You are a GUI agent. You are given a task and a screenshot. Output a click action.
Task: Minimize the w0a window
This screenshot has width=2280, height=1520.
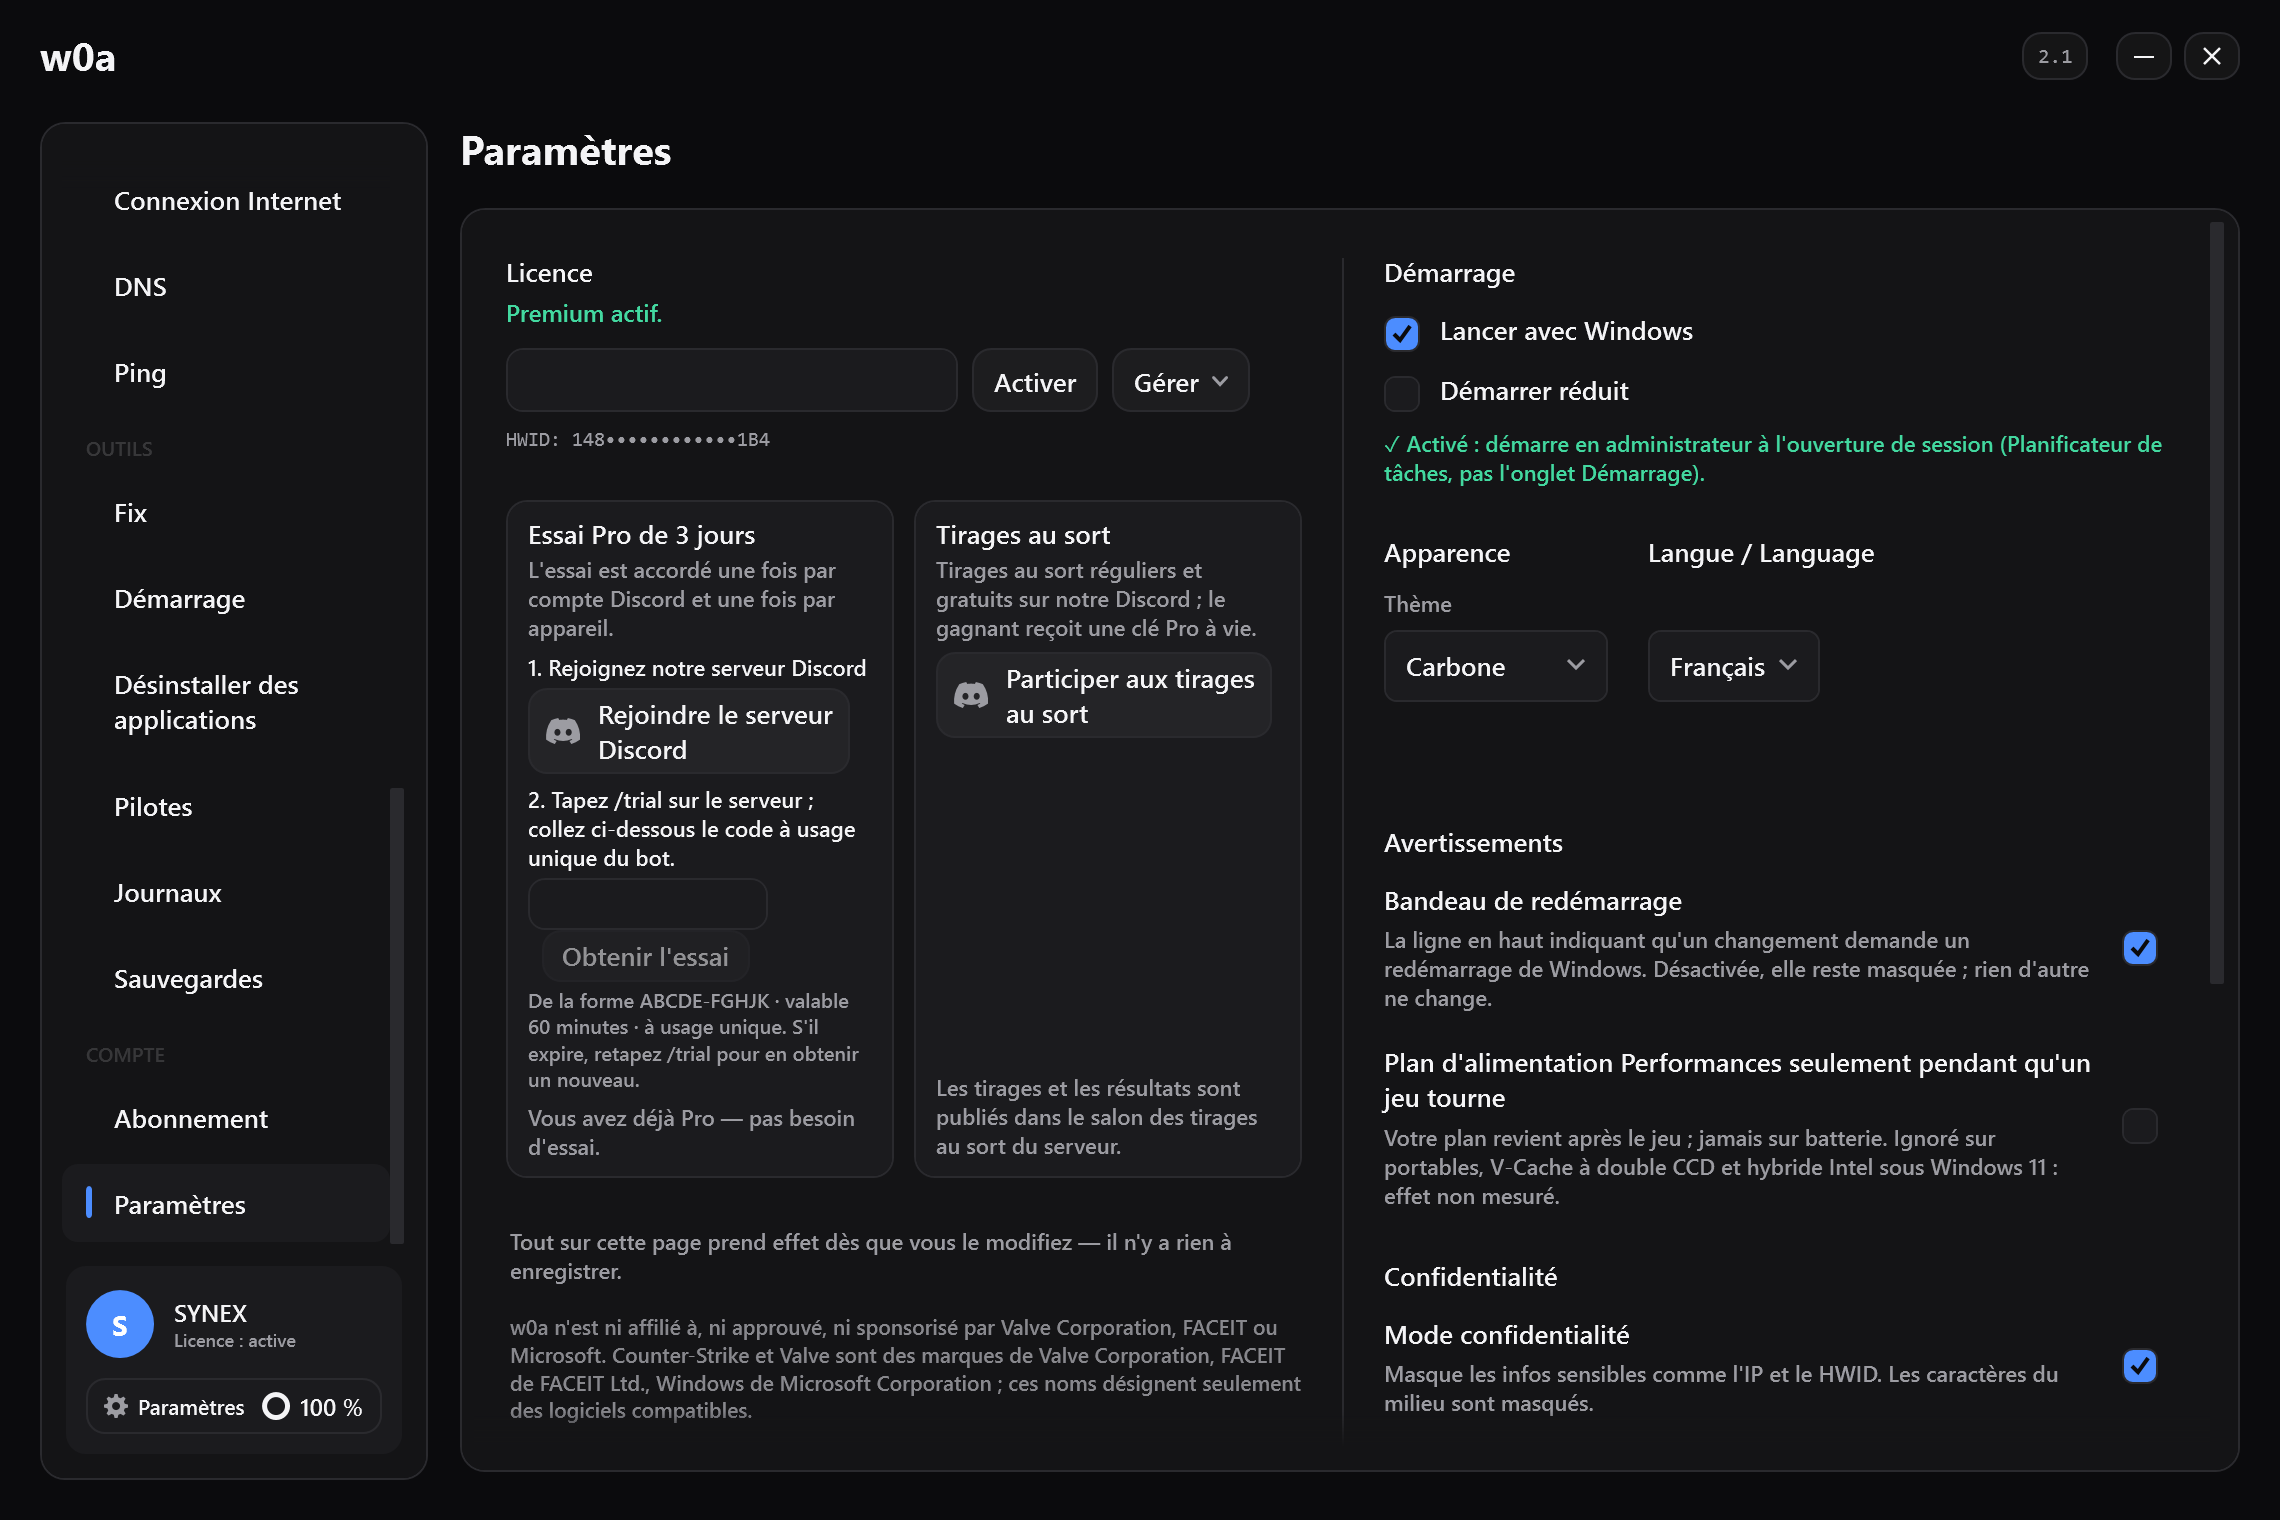(2143, 56)
